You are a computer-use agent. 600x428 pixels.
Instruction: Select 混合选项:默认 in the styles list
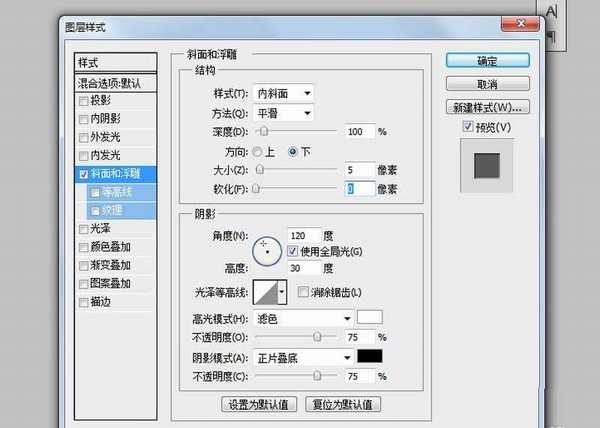coord(117,84)
